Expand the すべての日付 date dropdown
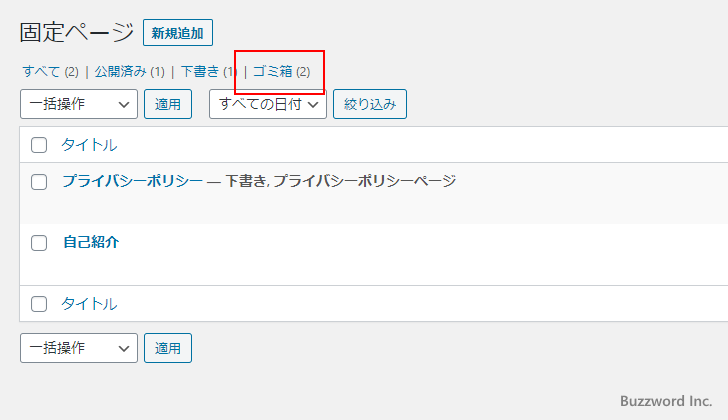Viewport: 728px width, 420px height. click(268, 104)
